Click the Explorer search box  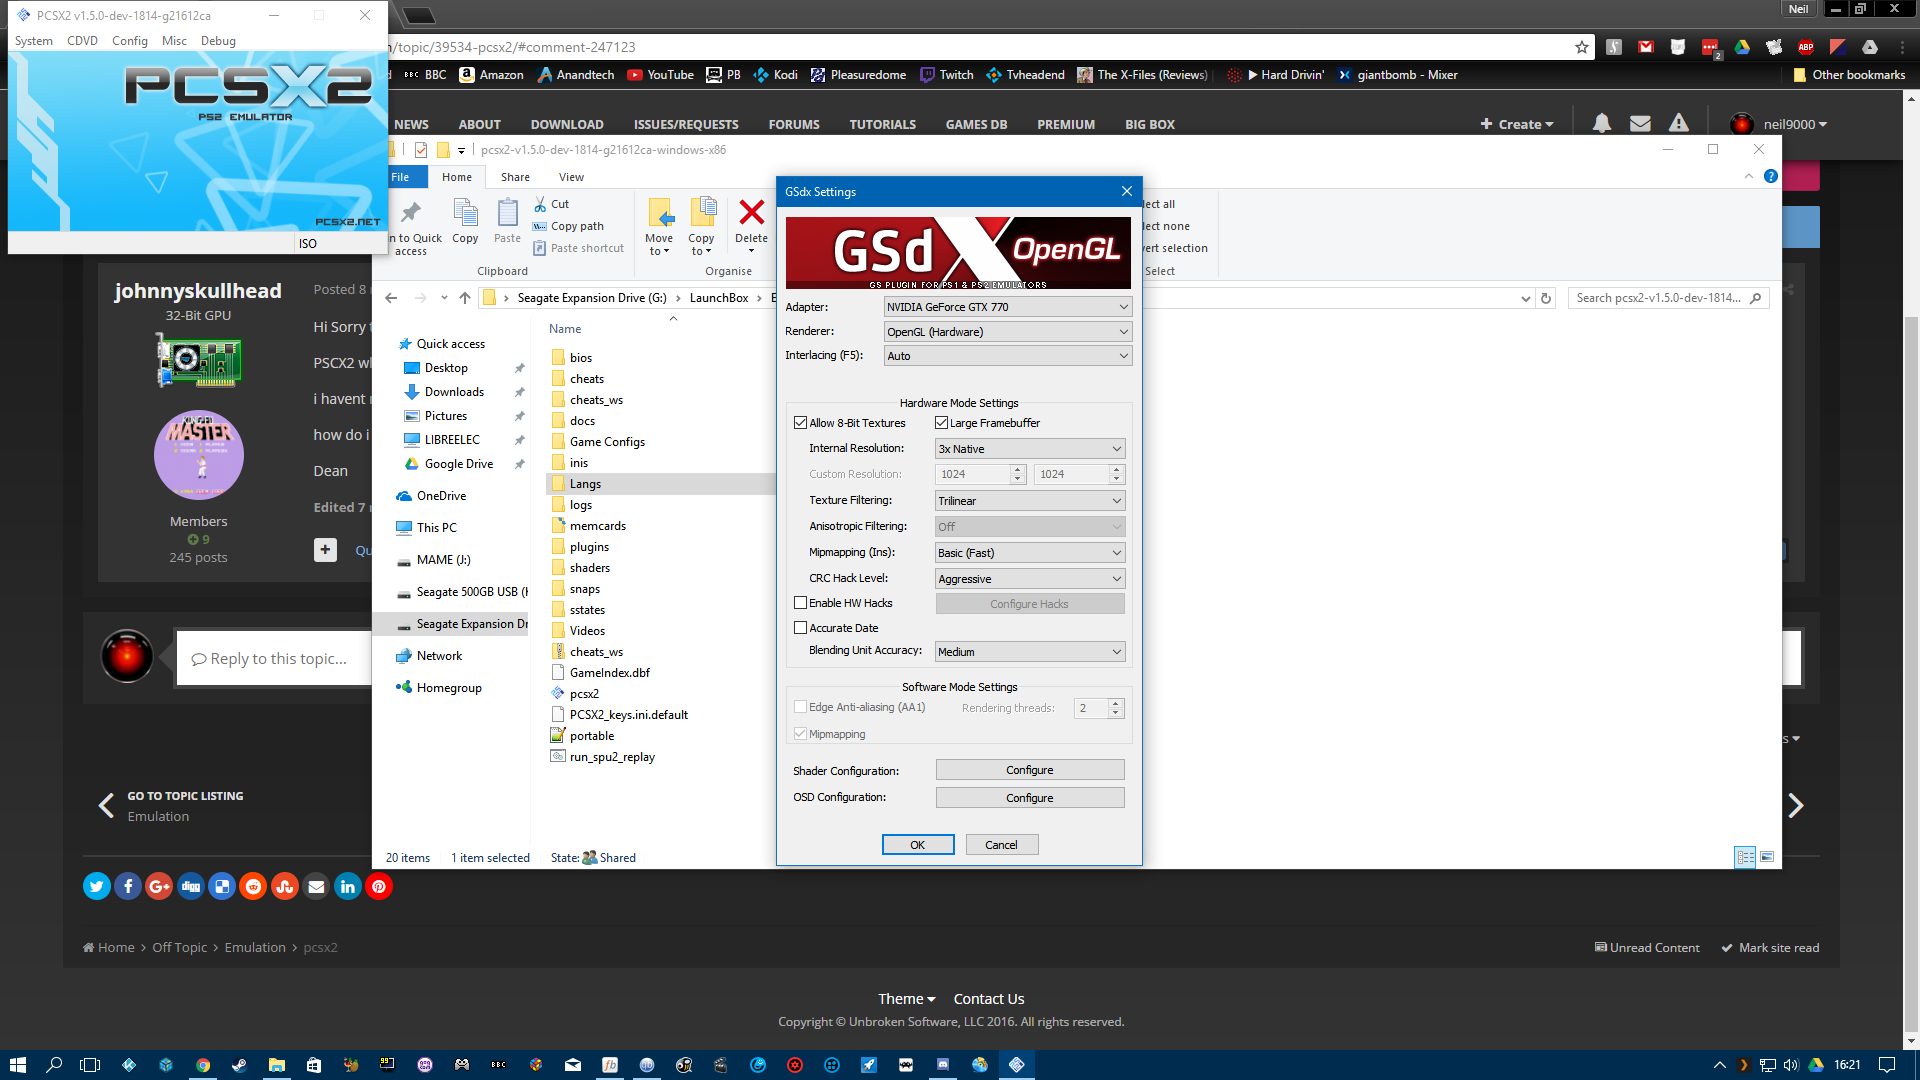click(x=1668, y=298)
